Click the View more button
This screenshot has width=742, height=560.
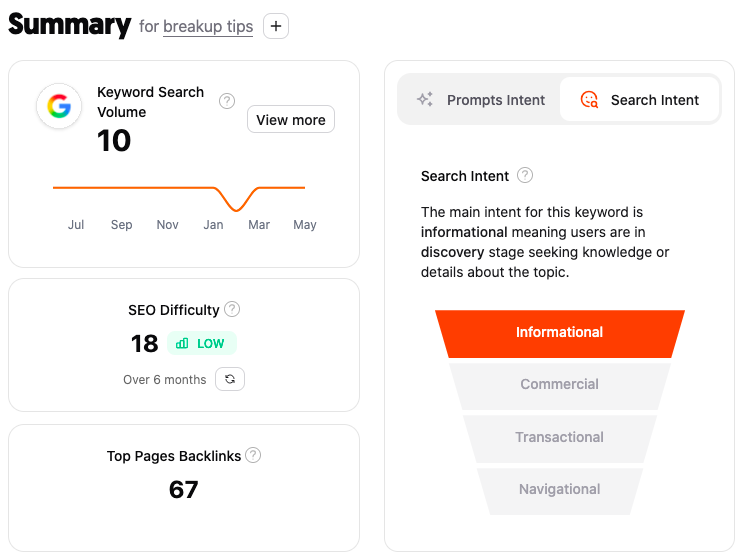[x=291, y=119]
